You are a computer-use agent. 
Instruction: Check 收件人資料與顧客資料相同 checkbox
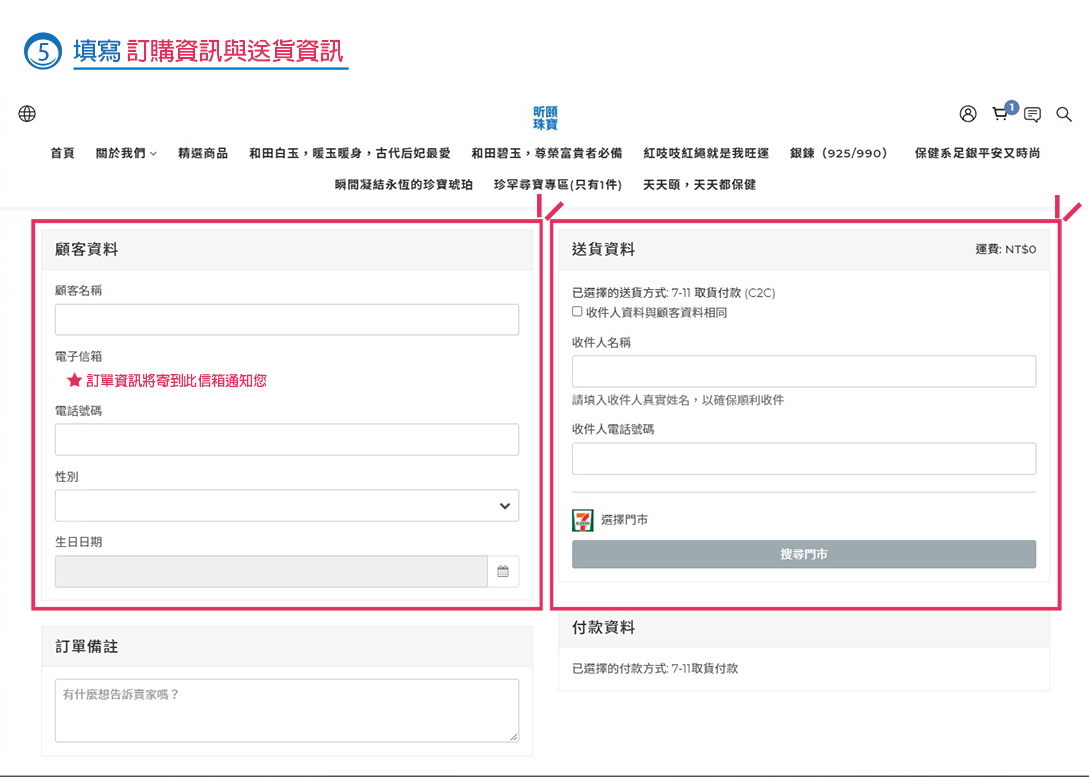(x=577, y=312)
